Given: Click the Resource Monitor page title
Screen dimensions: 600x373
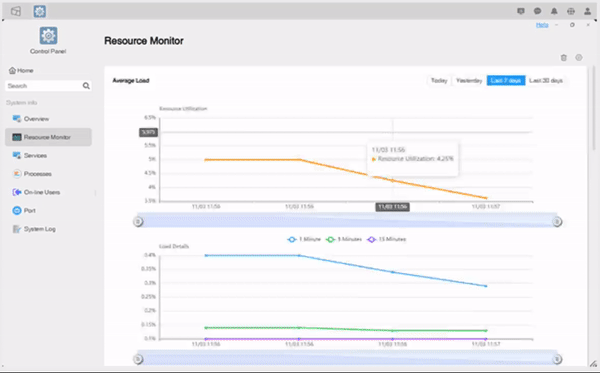Looking at the screenshot, I should coord(144,41).
